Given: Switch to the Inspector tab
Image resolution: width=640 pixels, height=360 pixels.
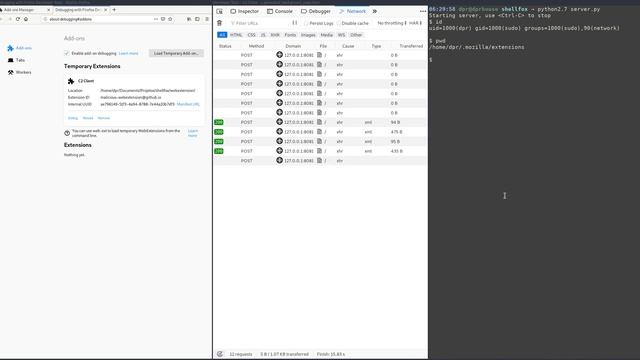Looking at the screenshot, I should point(244,11).
